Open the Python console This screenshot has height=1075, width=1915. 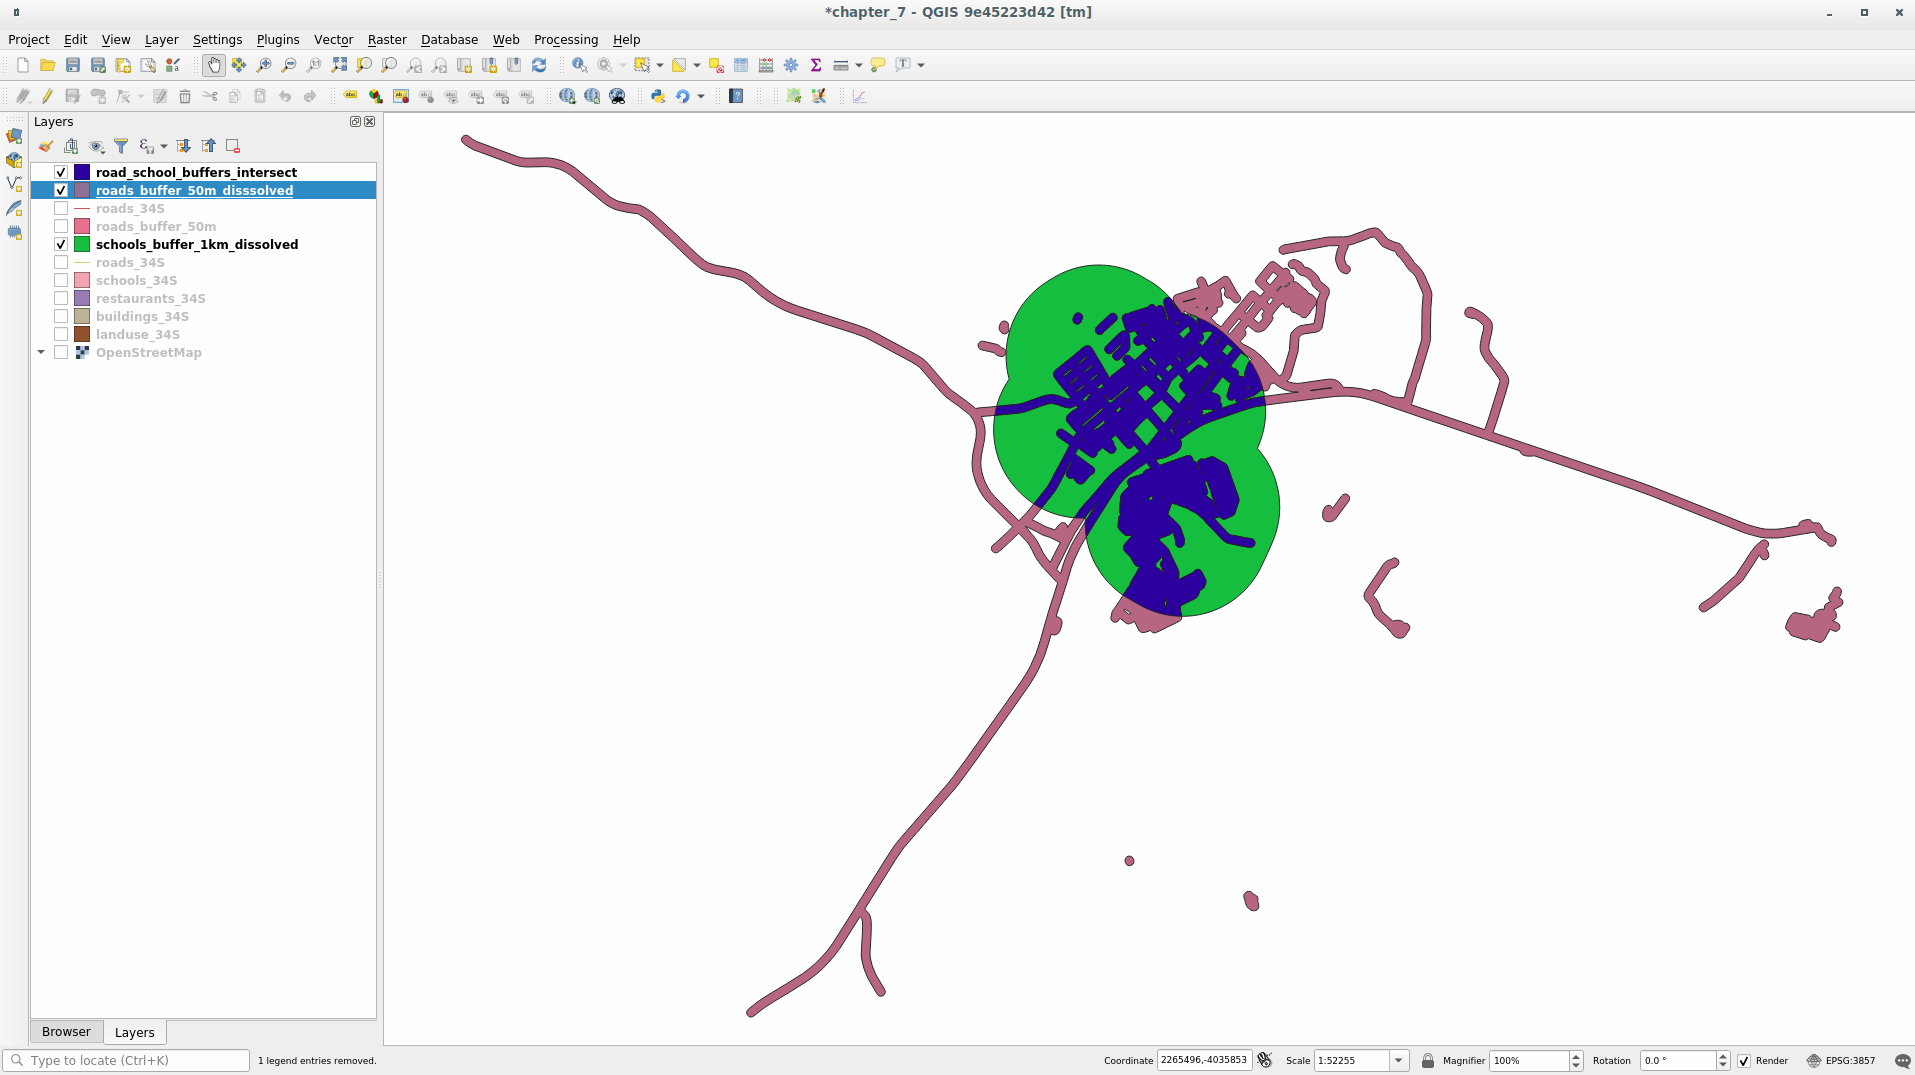click(x=658, y=96)
